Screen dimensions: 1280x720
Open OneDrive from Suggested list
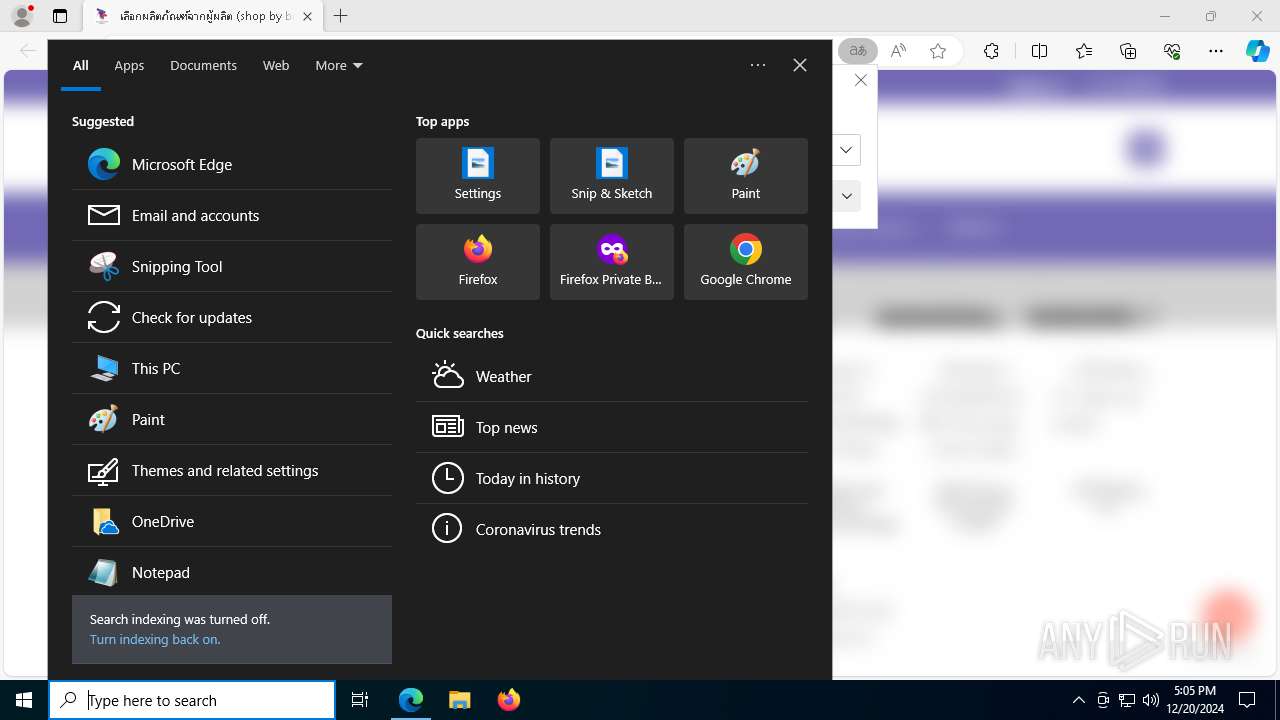(x=232, y=521)
